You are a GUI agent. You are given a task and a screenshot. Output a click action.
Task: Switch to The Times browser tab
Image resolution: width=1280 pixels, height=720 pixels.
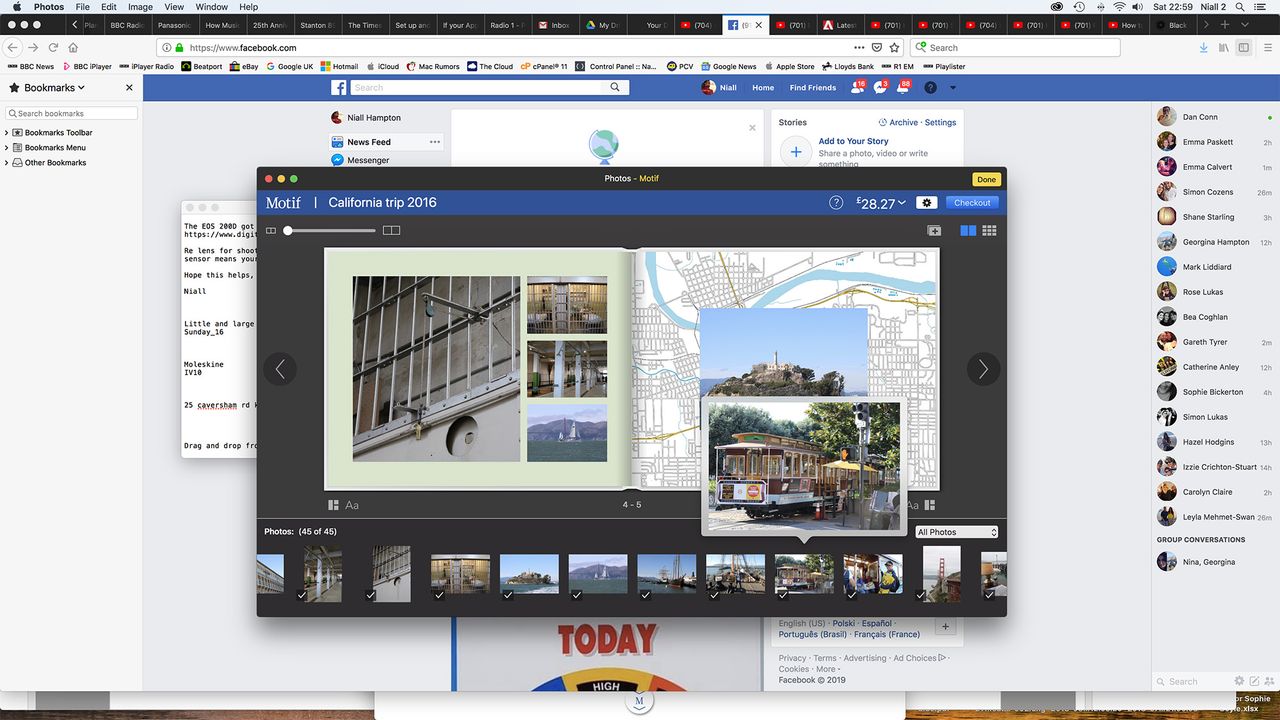(364, 24)
